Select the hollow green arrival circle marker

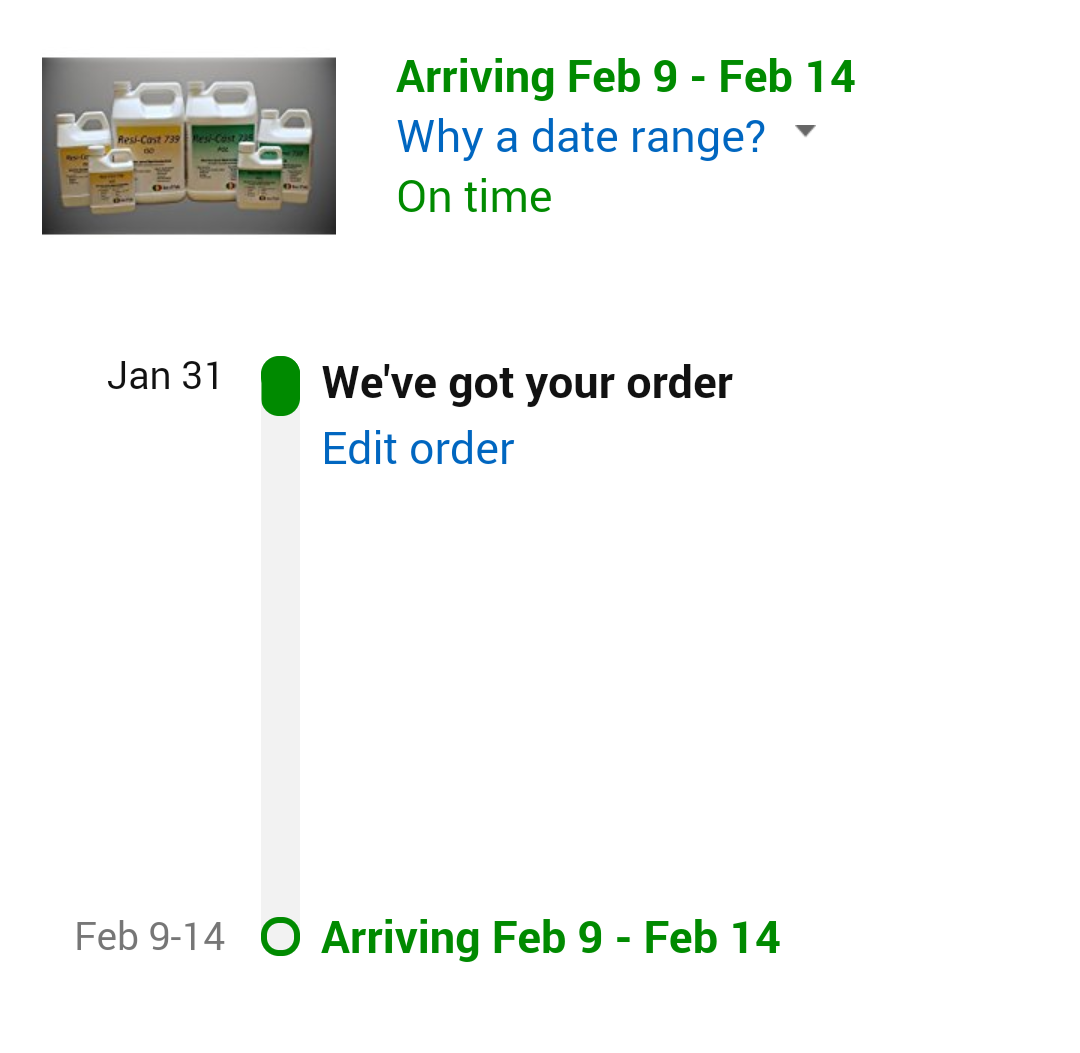tap(280, 937)
